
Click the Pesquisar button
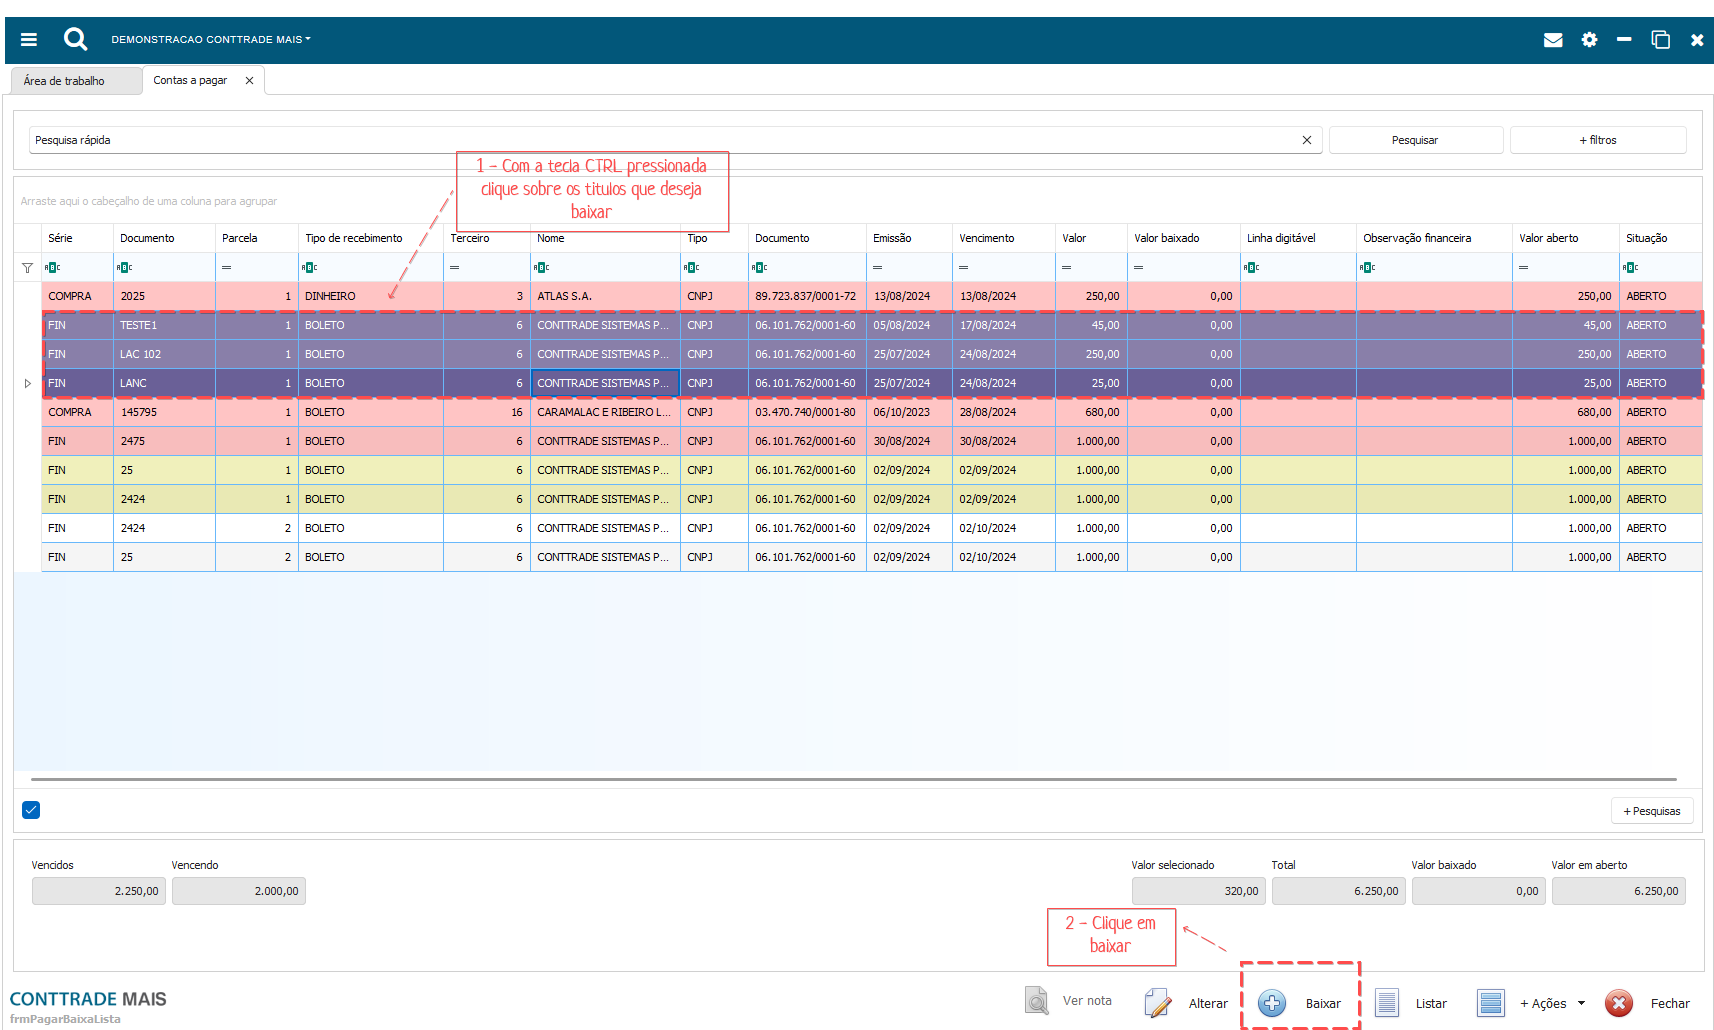click(1414, 140)
